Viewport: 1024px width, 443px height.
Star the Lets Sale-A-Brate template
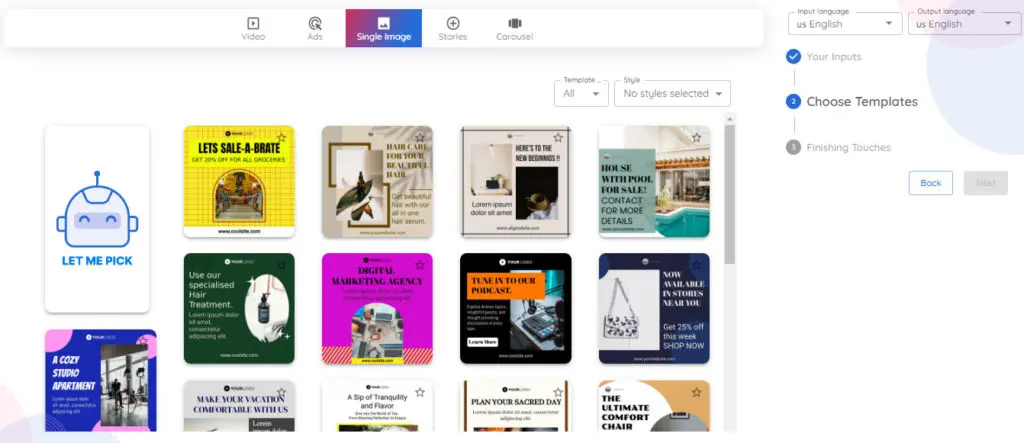pyautogui.click(x=281, y=137)
